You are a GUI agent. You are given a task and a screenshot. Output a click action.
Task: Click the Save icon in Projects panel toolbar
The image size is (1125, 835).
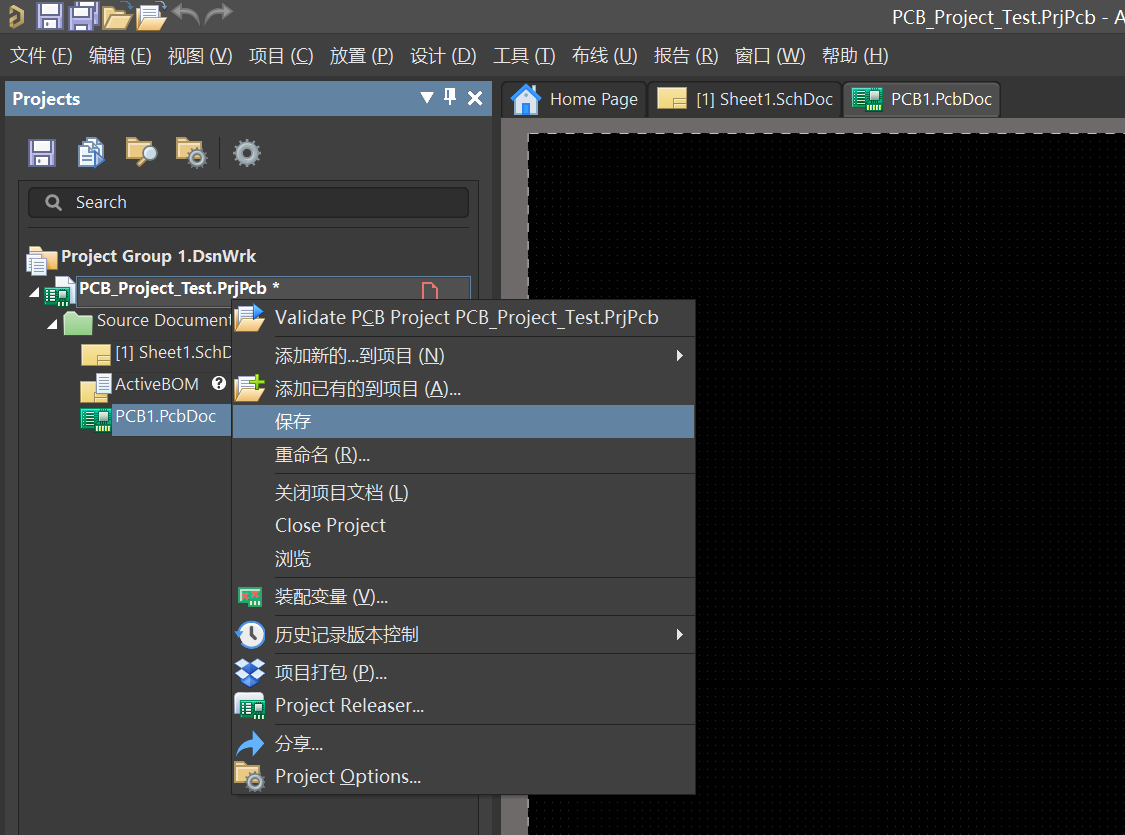[x=42, y=153]
